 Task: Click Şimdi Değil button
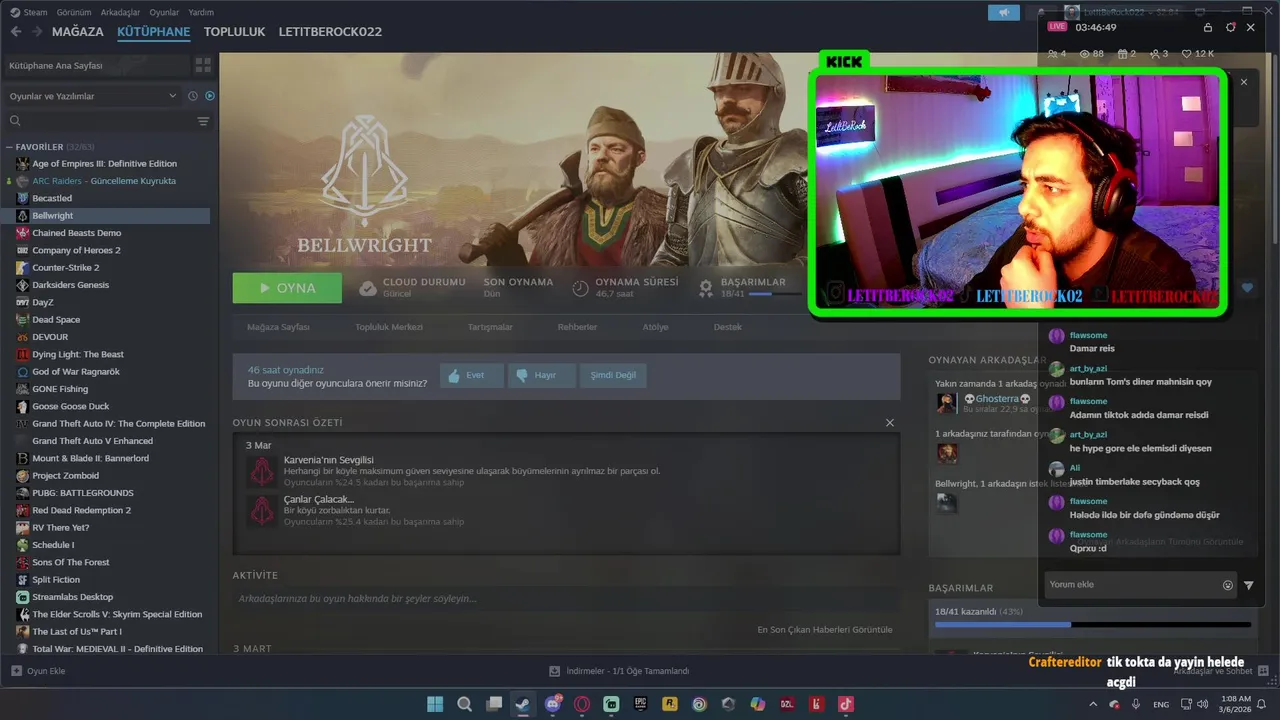coord(613,375)
